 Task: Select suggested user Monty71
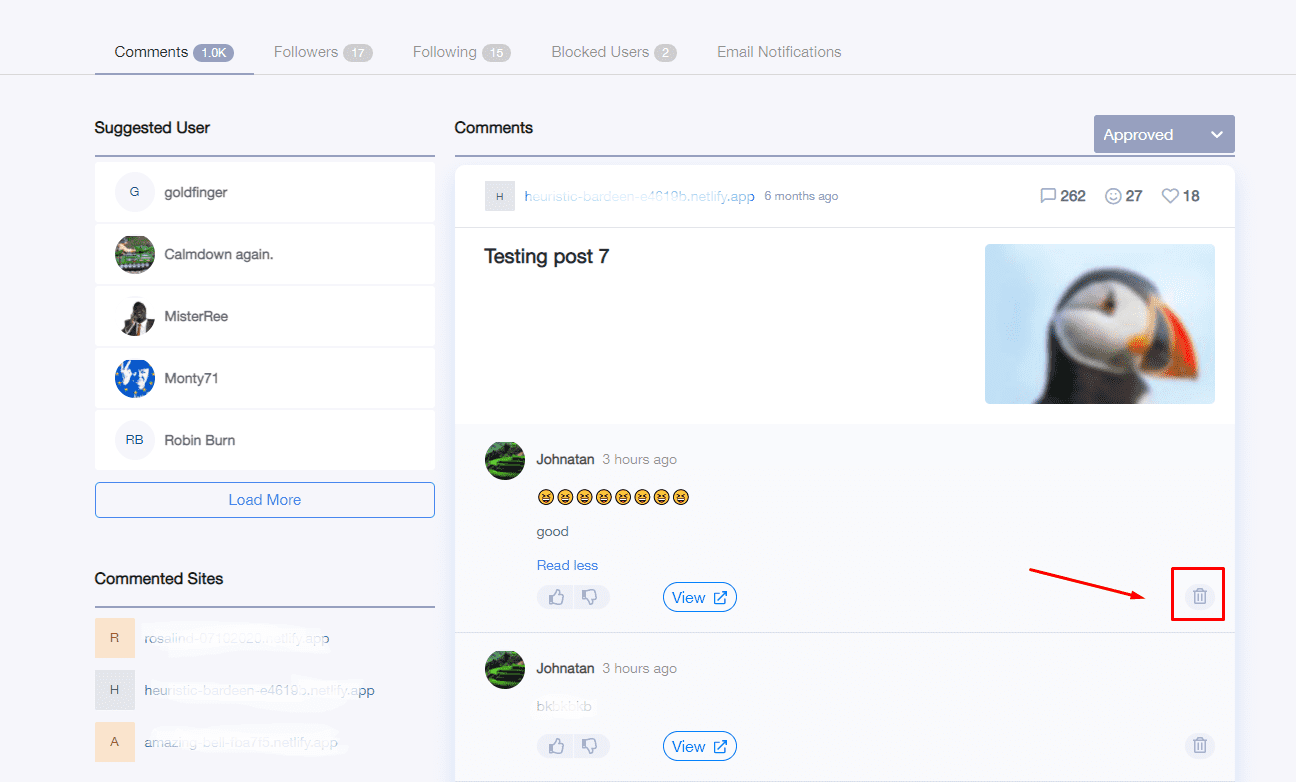[265, 378]
